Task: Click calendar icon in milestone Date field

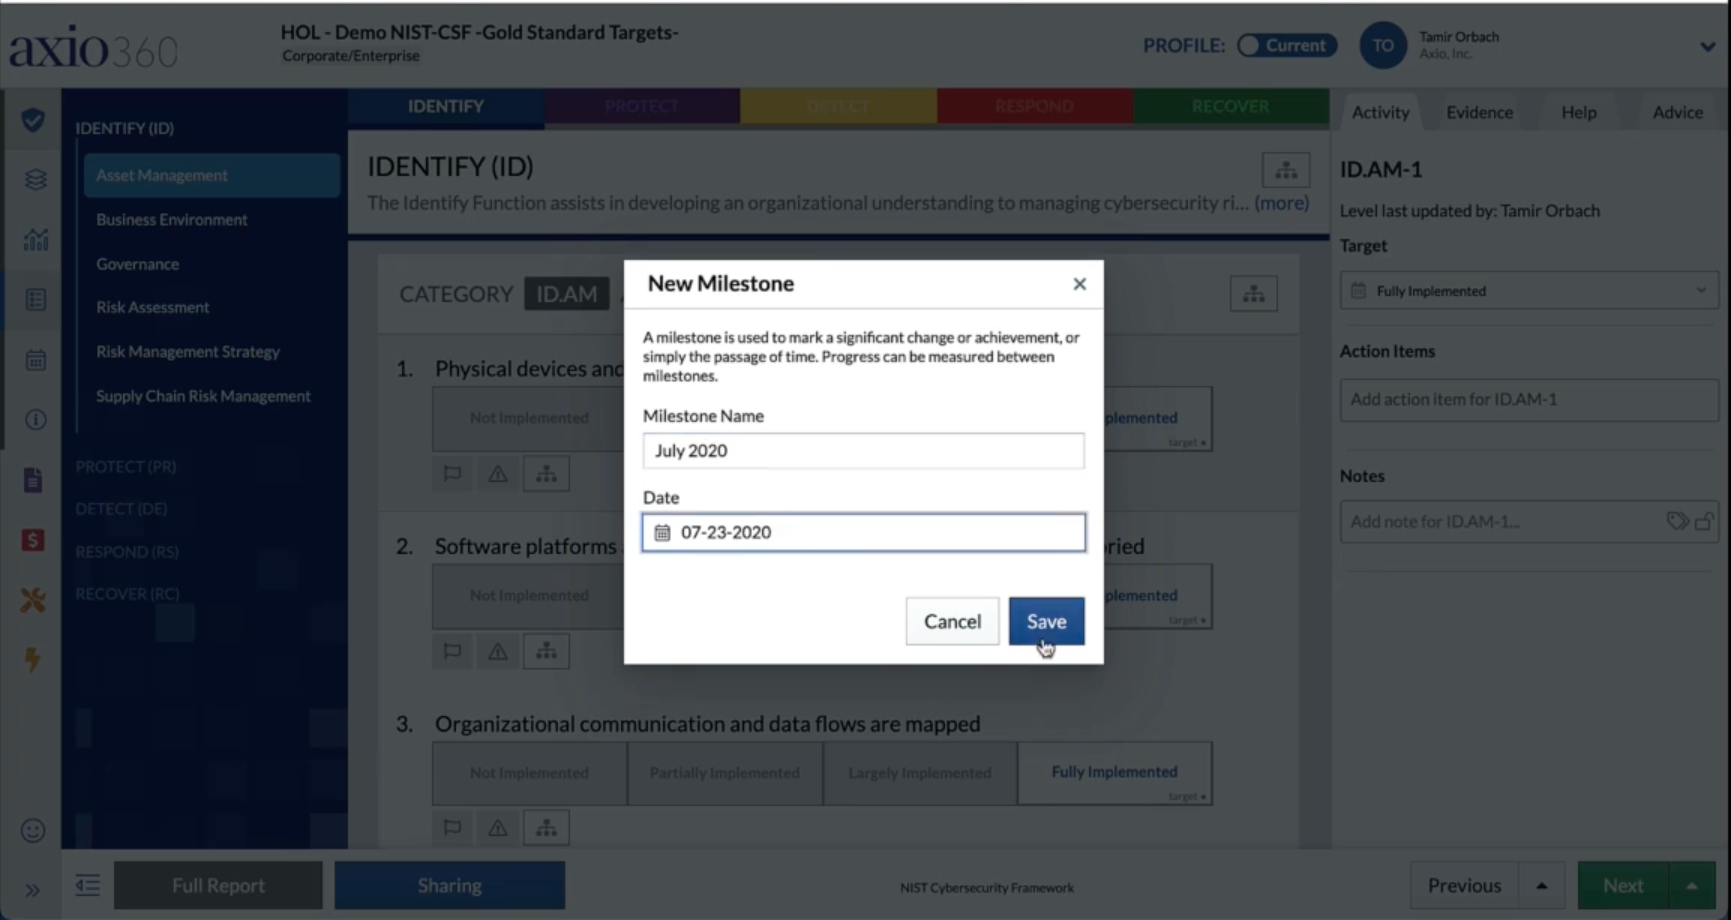Action: click(662, 533)
